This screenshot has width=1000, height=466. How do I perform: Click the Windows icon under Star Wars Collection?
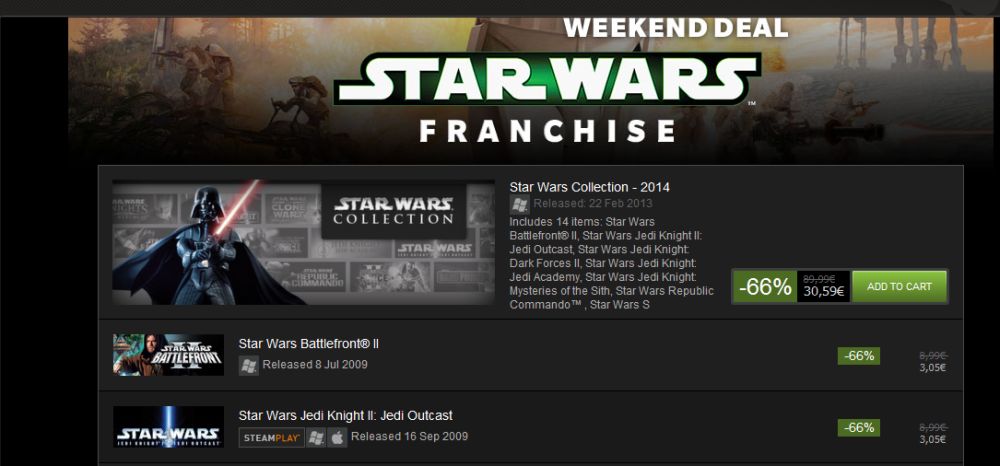[519, 205]
